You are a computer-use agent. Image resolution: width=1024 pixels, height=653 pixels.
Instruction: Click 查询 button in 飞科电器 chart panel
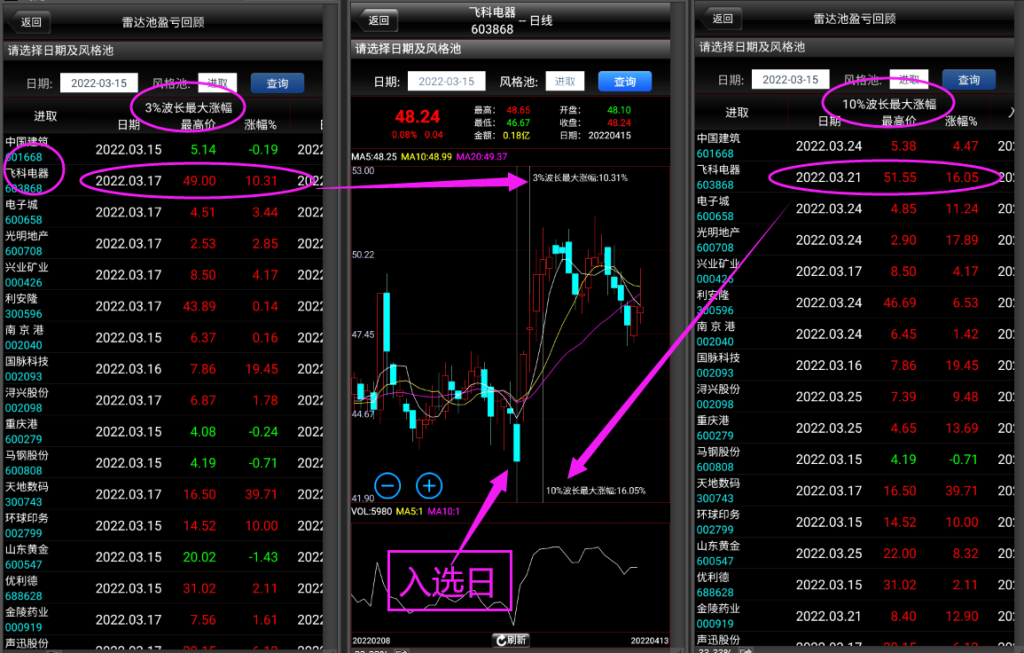click(x=624, y=82)
